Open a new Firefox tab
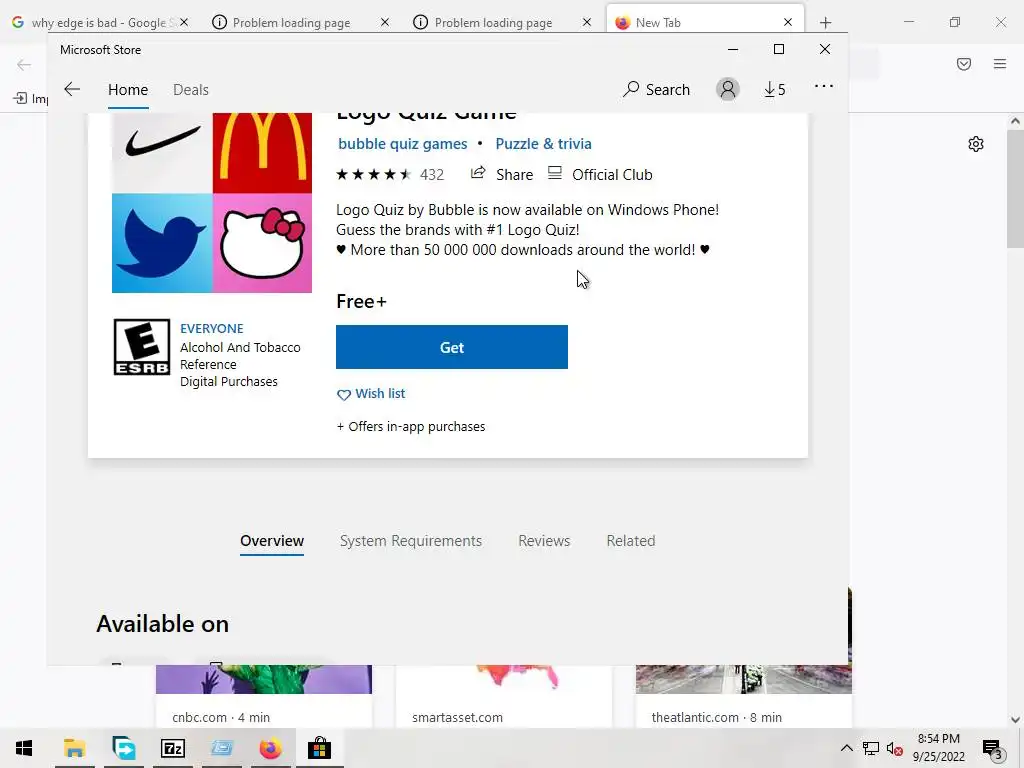The image size is (1024, 768). tap(825, 23)
